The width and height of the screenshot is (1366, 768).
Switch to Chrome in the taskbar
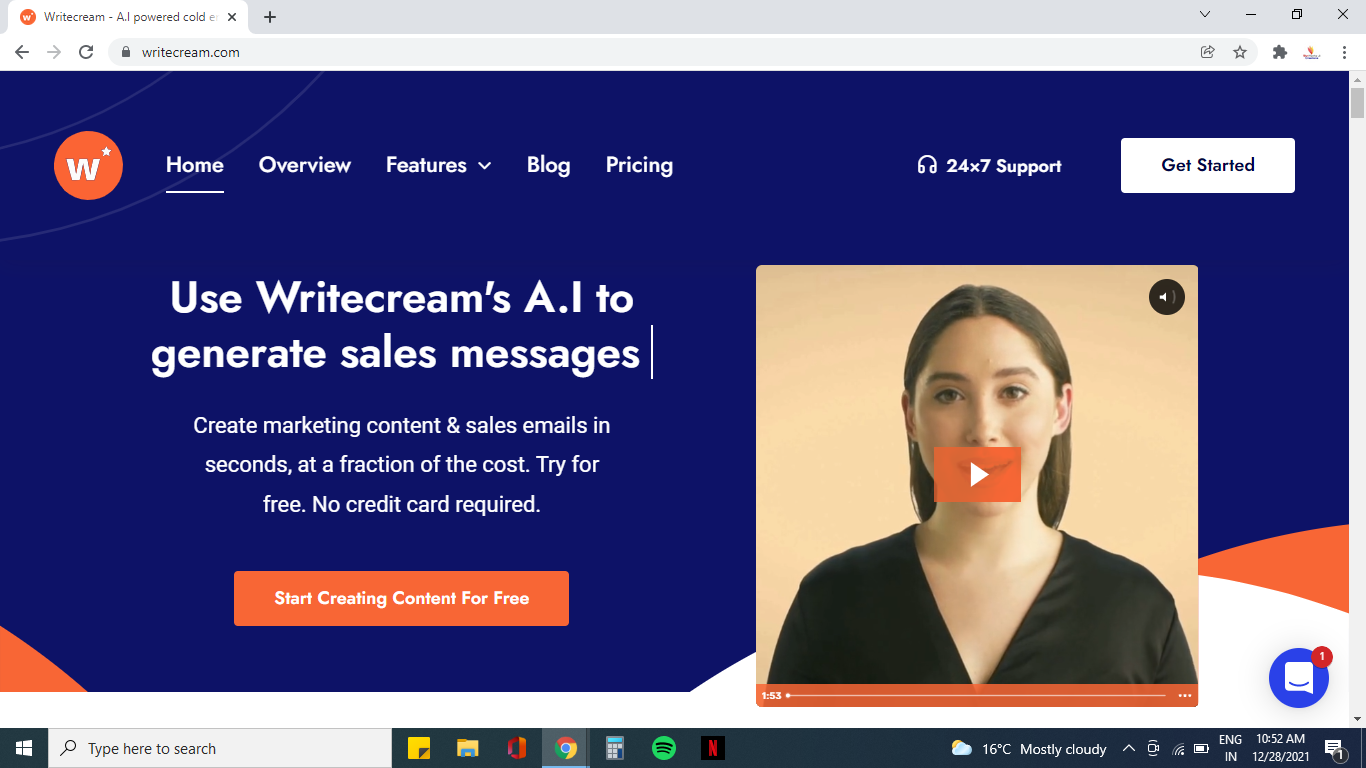[x=566, y=748]
